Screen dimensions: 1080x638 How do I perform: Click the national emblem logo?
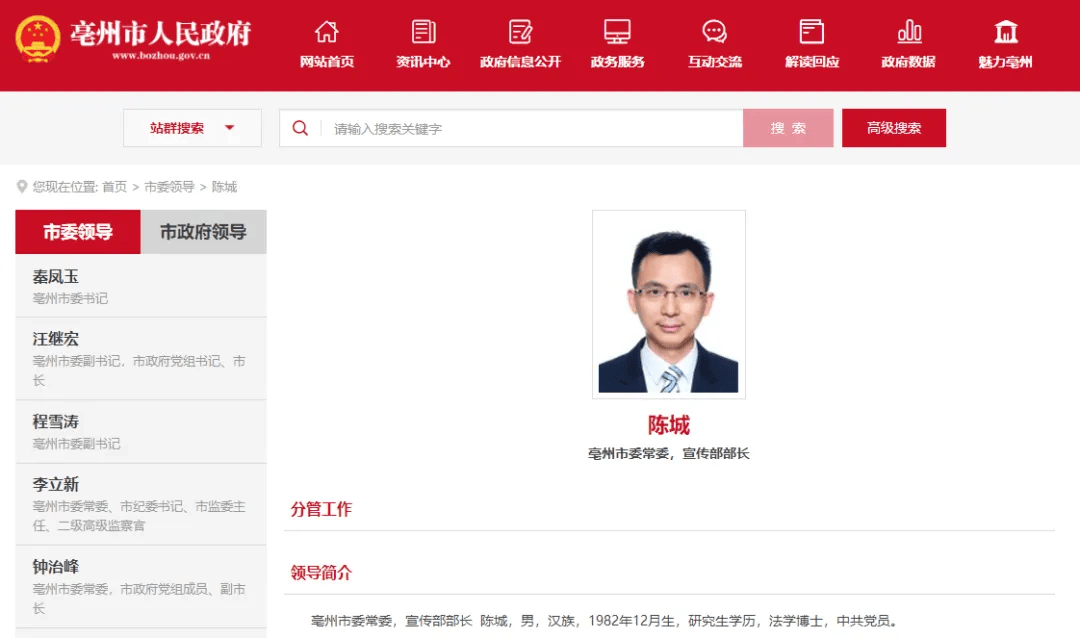(37, 39)
